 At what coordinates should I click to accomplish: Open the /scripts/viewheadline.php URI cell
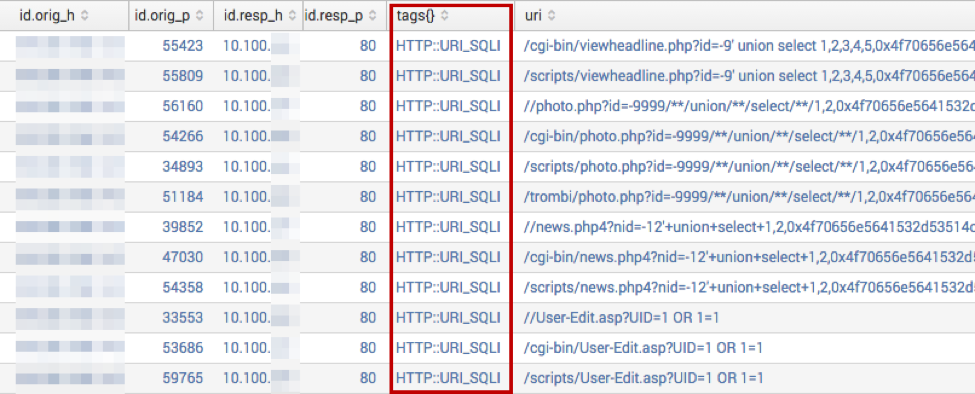click(x=749, y=76)
